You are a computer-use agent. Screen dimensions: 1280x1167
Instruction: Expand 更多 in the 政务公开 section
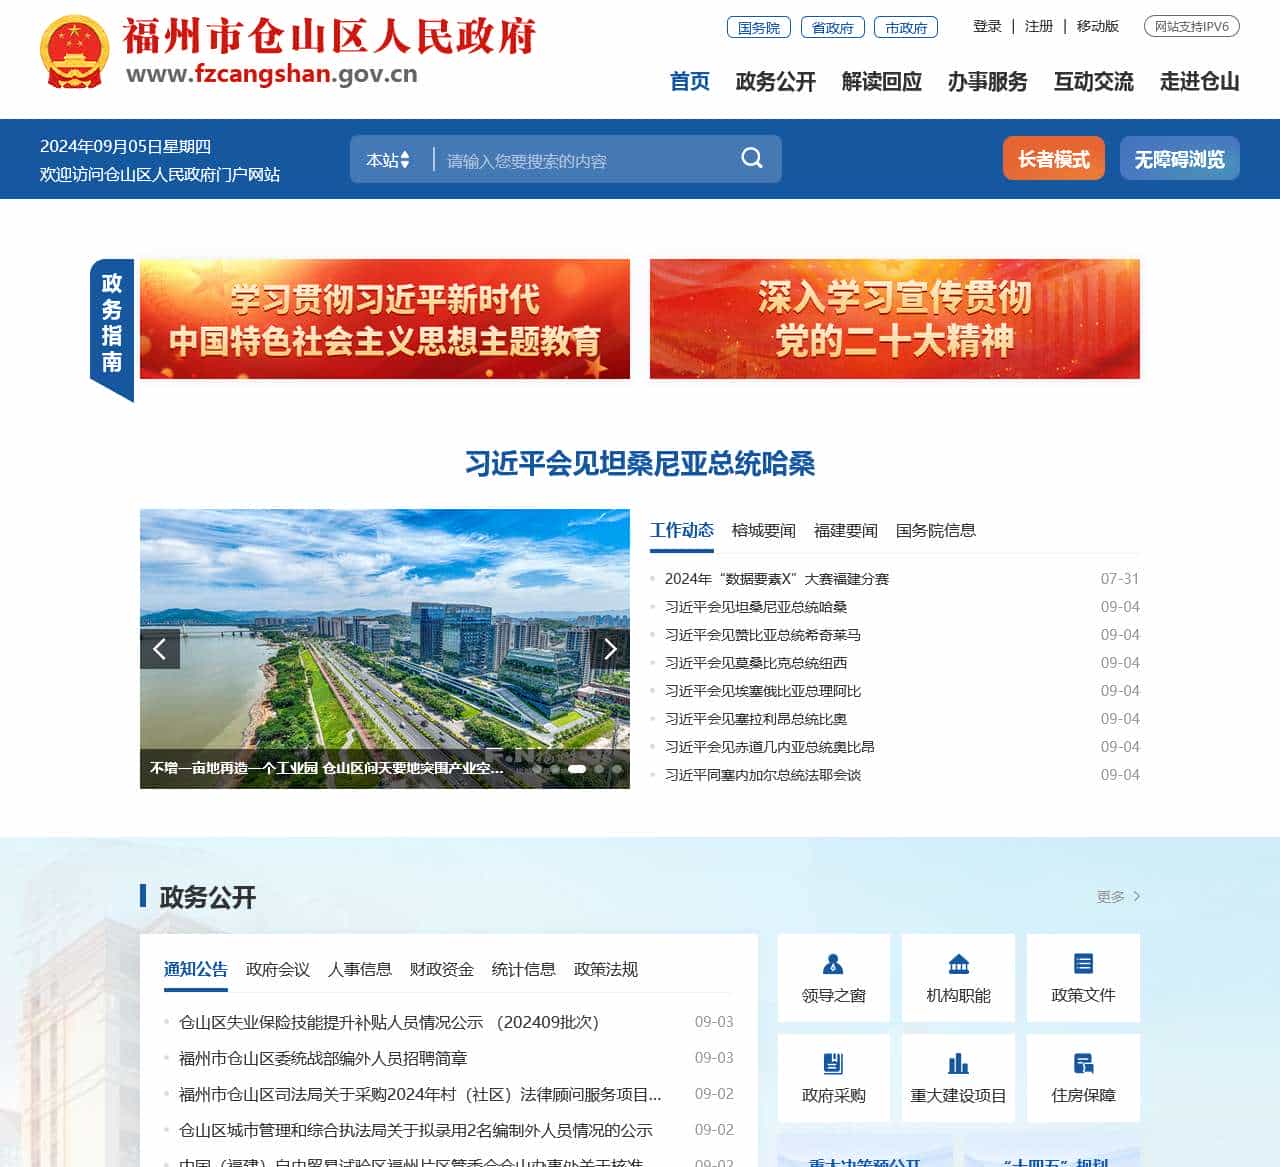(x=1118, y=897)
